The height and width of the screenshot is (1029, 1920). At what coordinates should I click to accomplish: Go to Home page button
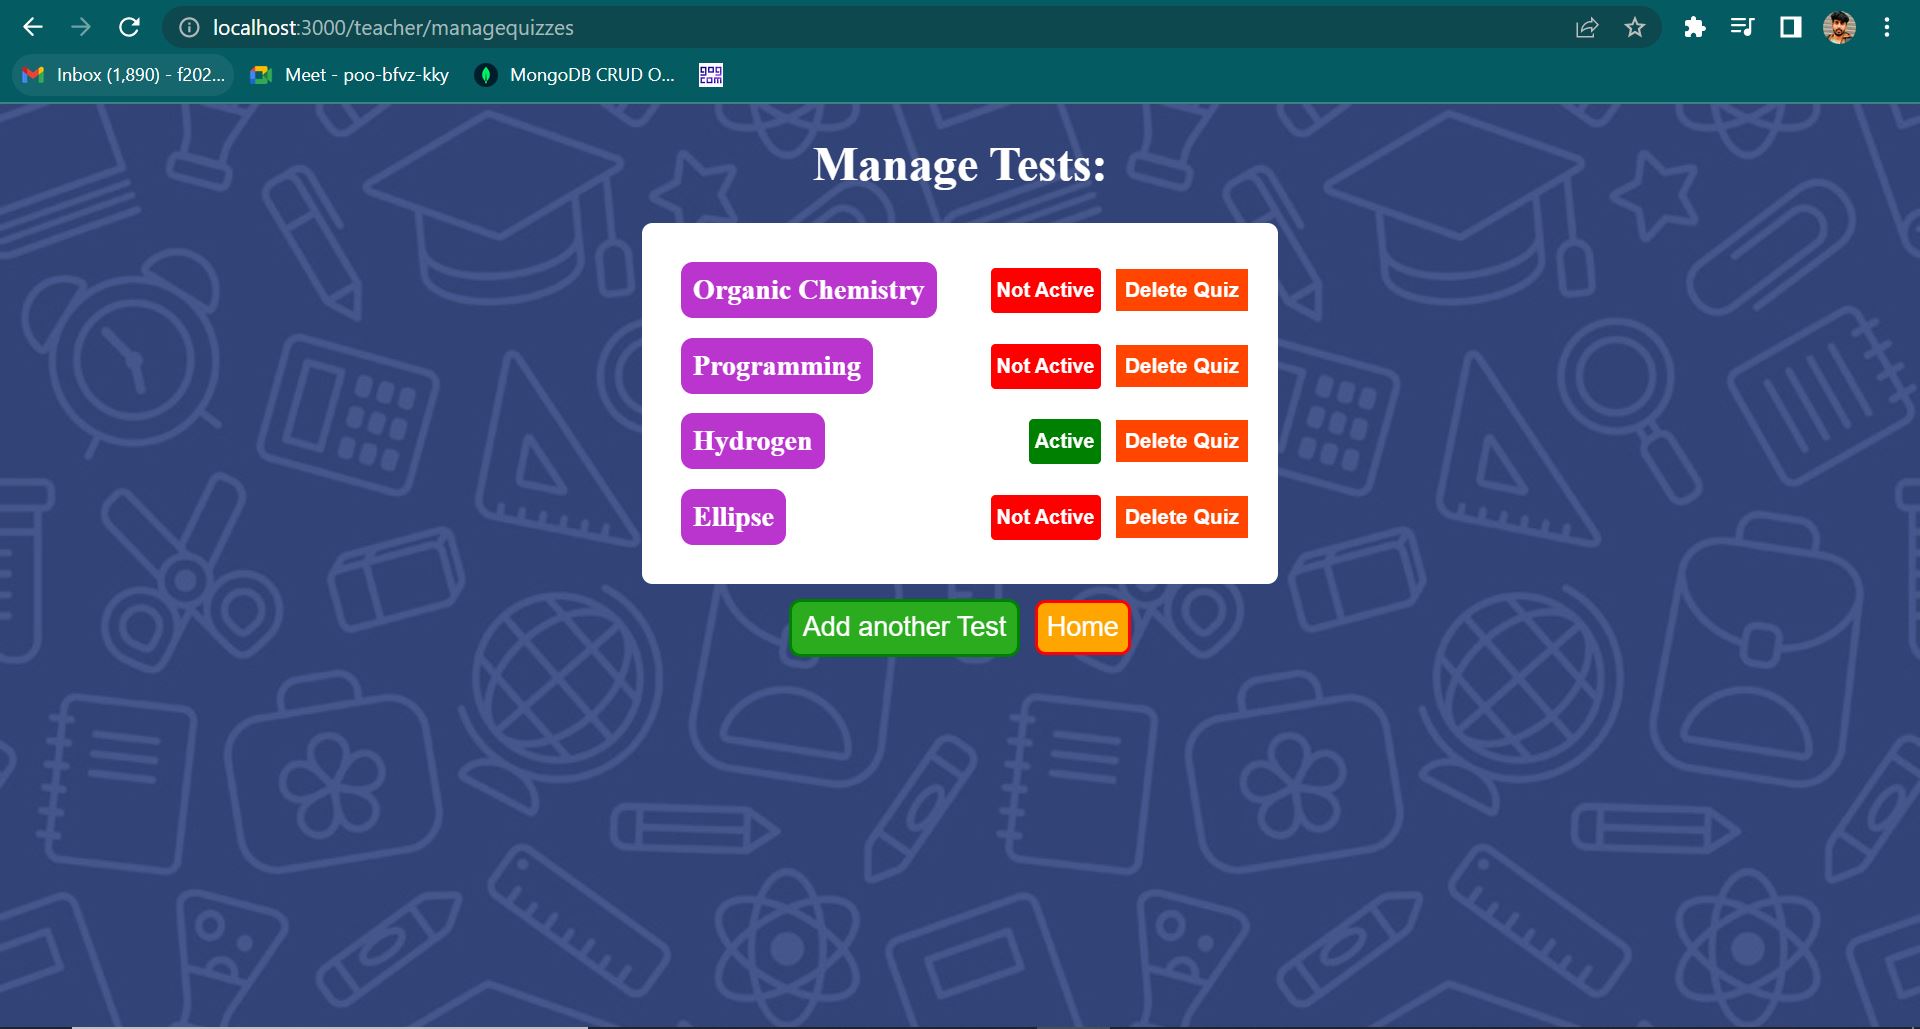click(x=1082, y=627)
